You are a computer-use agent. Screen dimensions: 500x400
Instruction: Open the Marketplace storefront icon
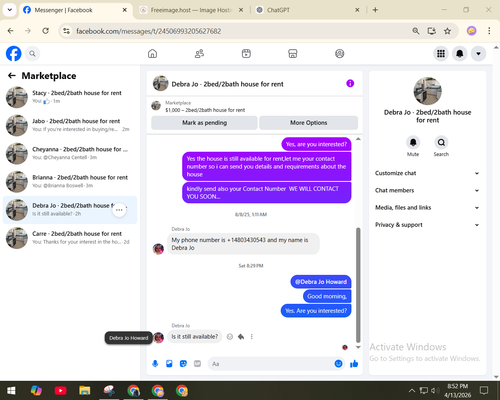coord(293,54)
